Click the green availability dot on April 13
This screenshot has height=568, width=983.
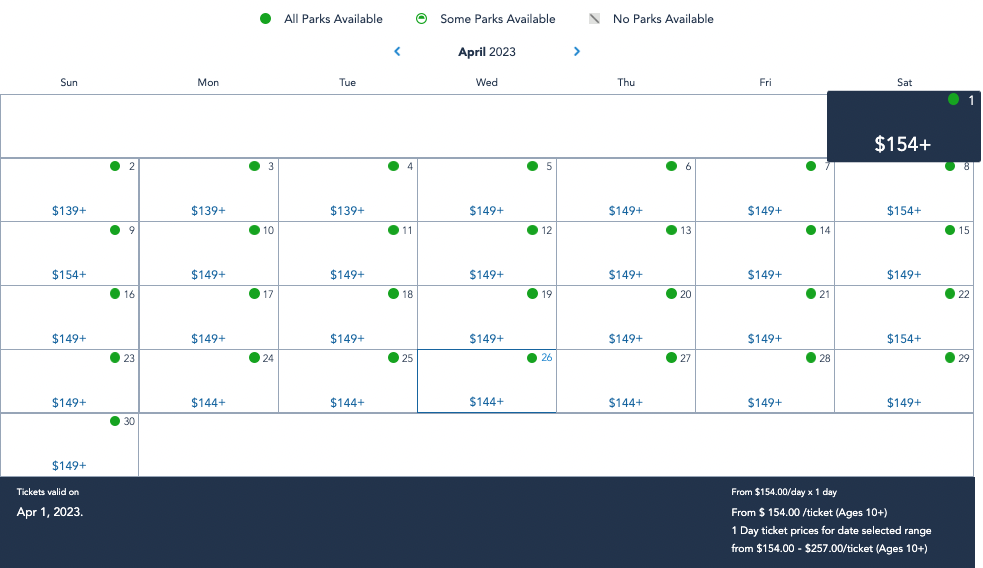671,230
